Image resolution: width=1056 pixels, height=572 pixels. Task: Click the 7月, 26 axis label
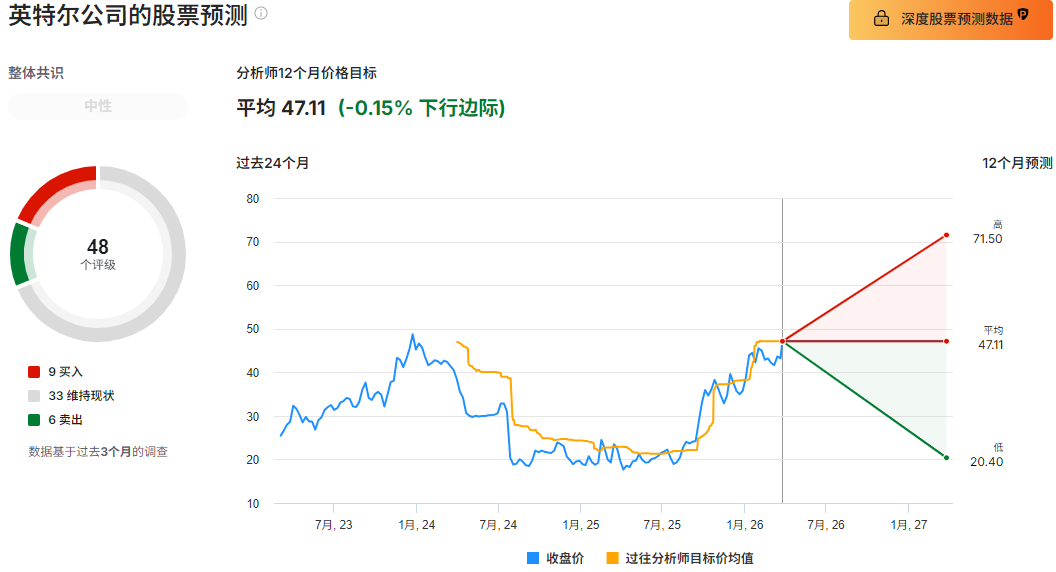[x=826, y=525]
